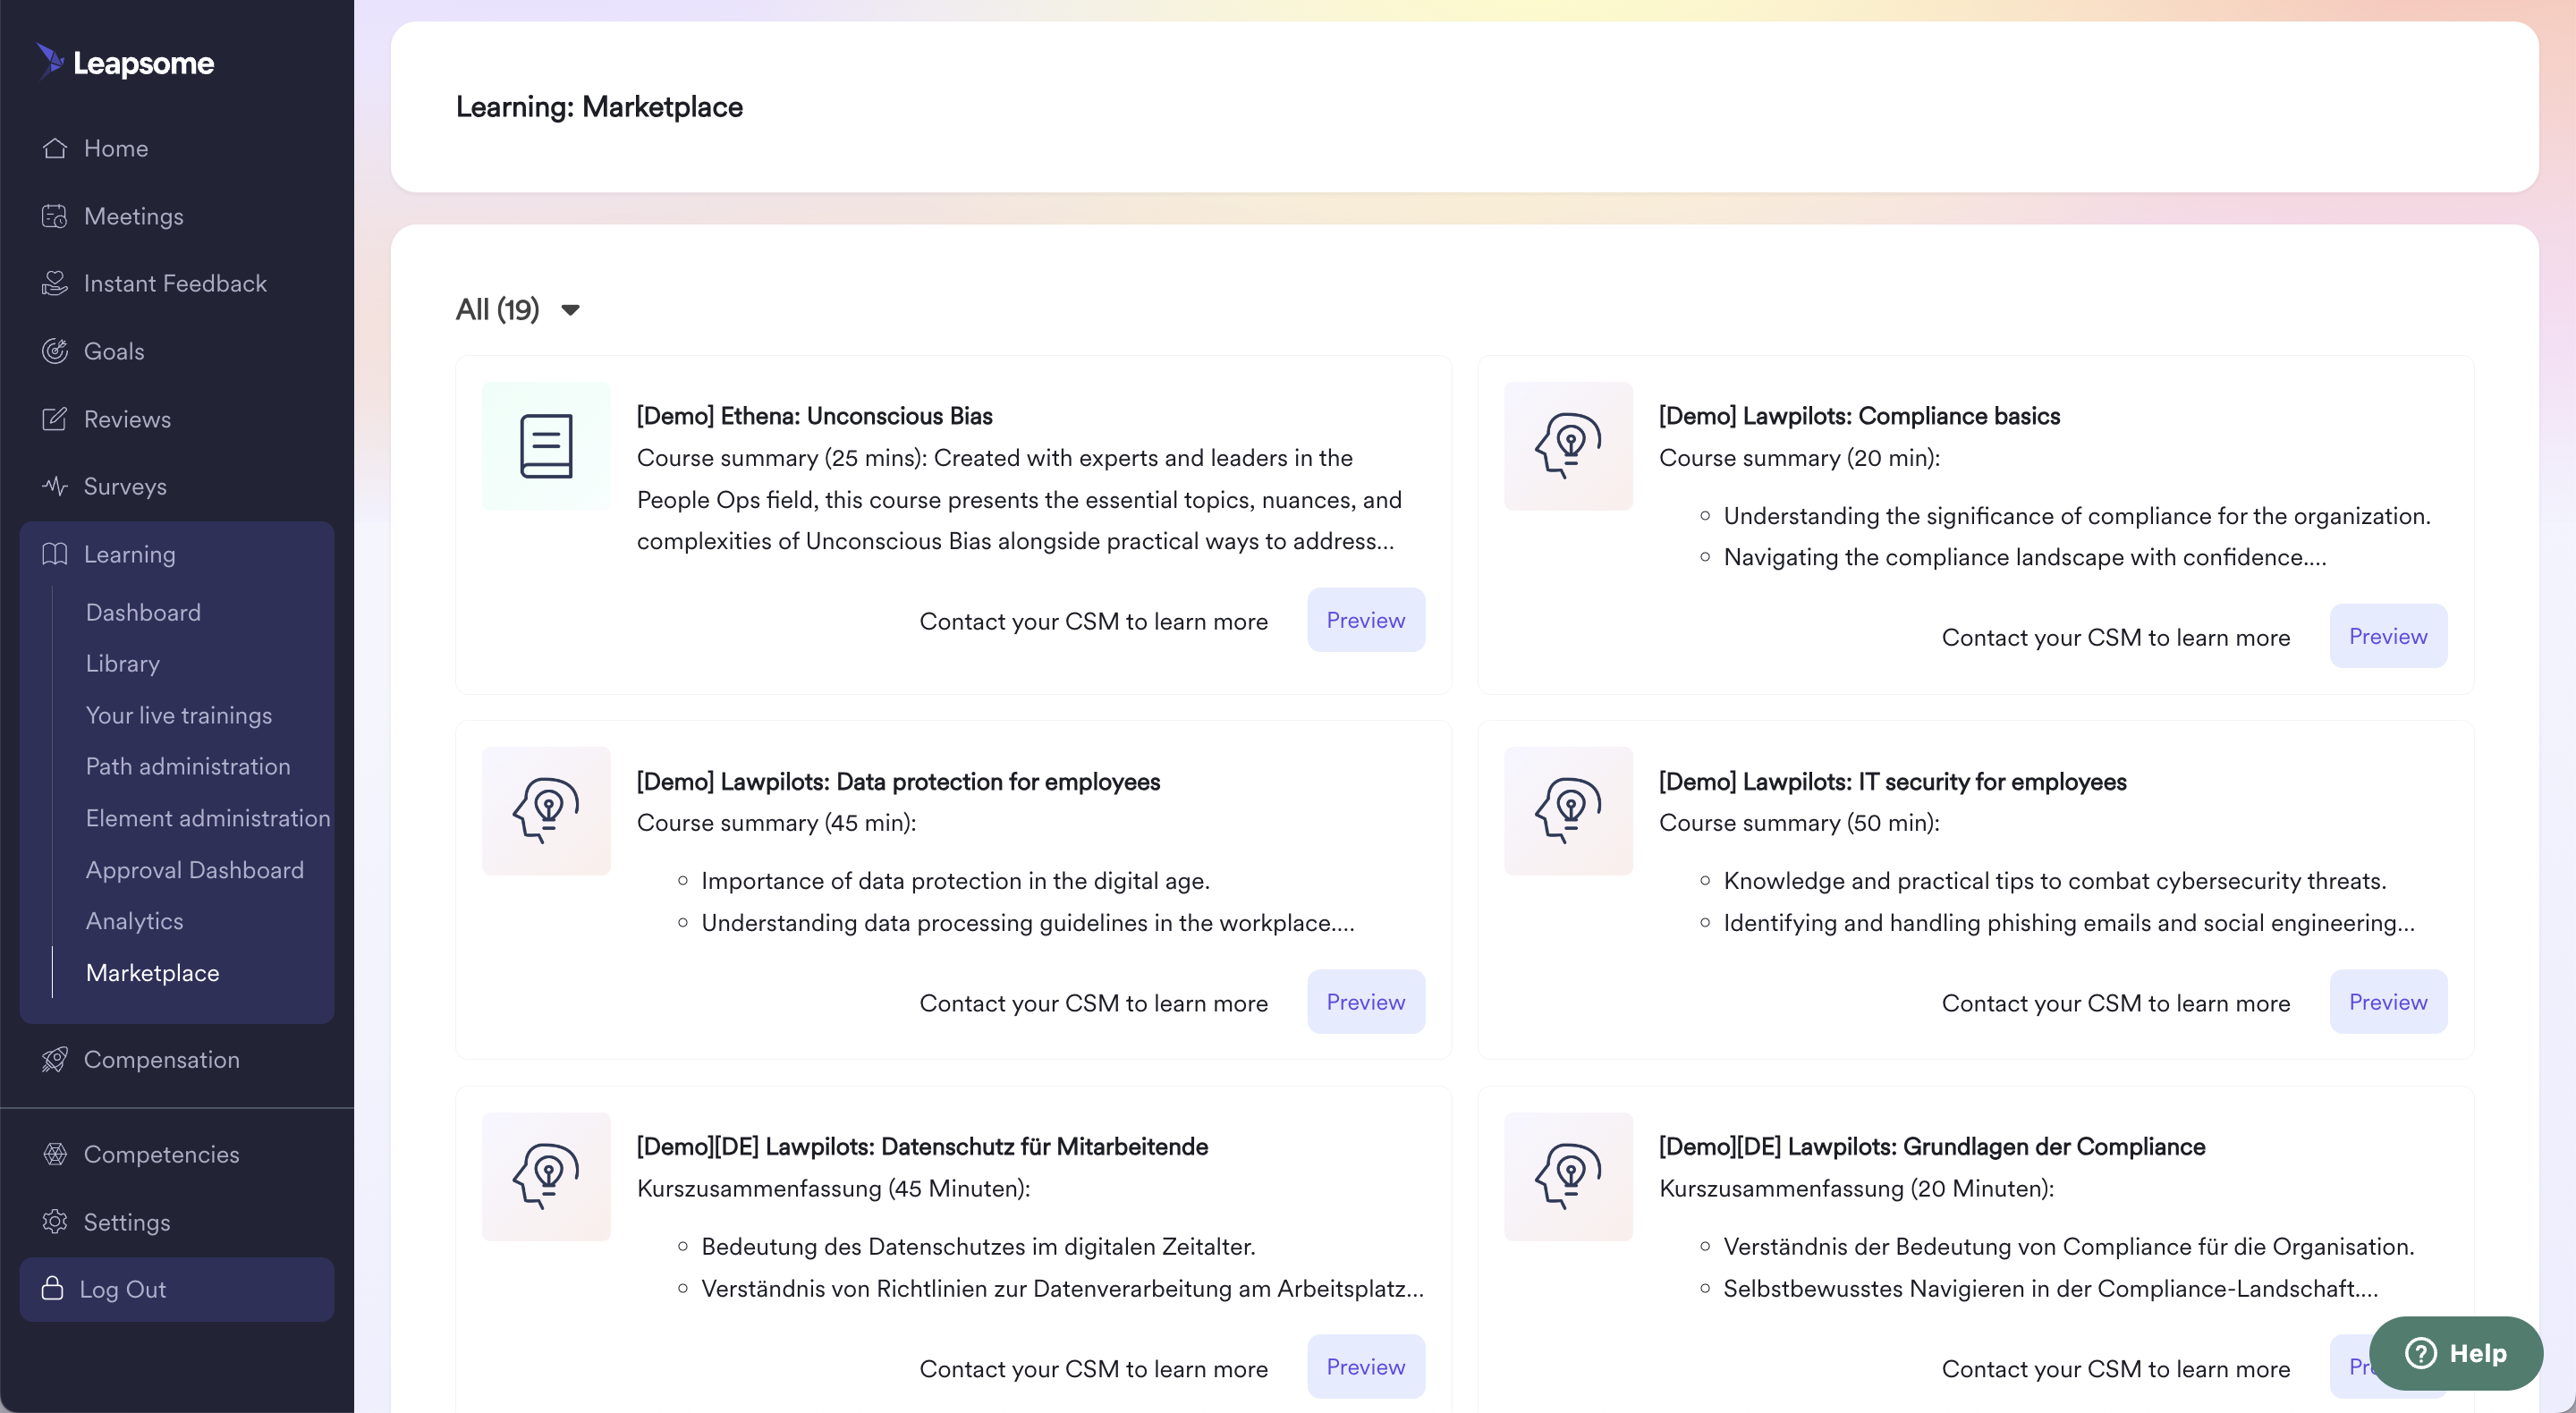Click the Compensation rocket icon

(55, 1059)
